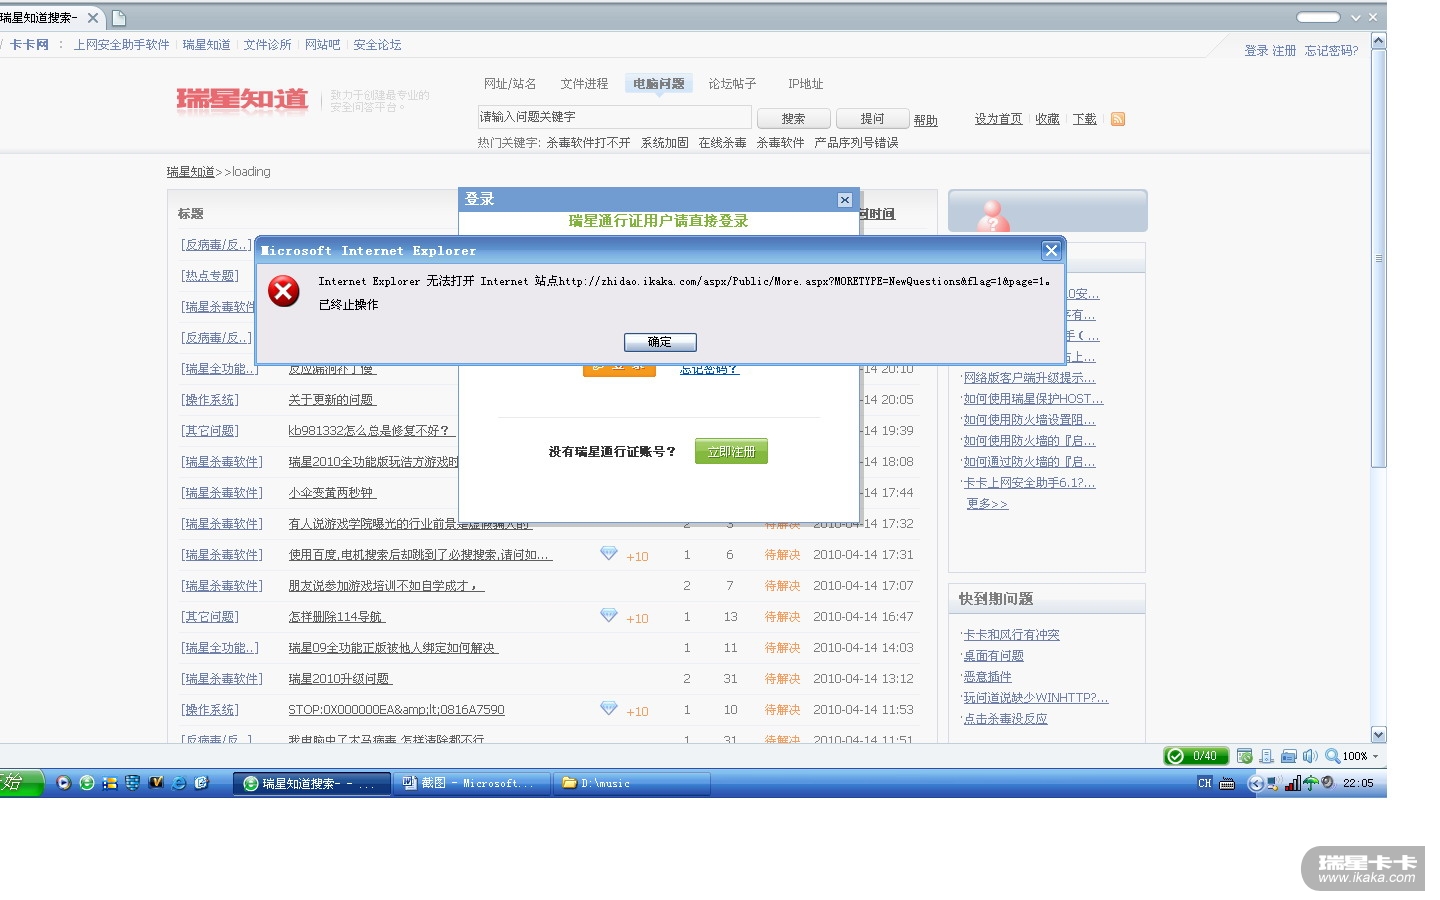The image size is (1440, 900).
Task: Click 确定 in the error dialog
Action: pyautogui.click(x=660, y=342)
